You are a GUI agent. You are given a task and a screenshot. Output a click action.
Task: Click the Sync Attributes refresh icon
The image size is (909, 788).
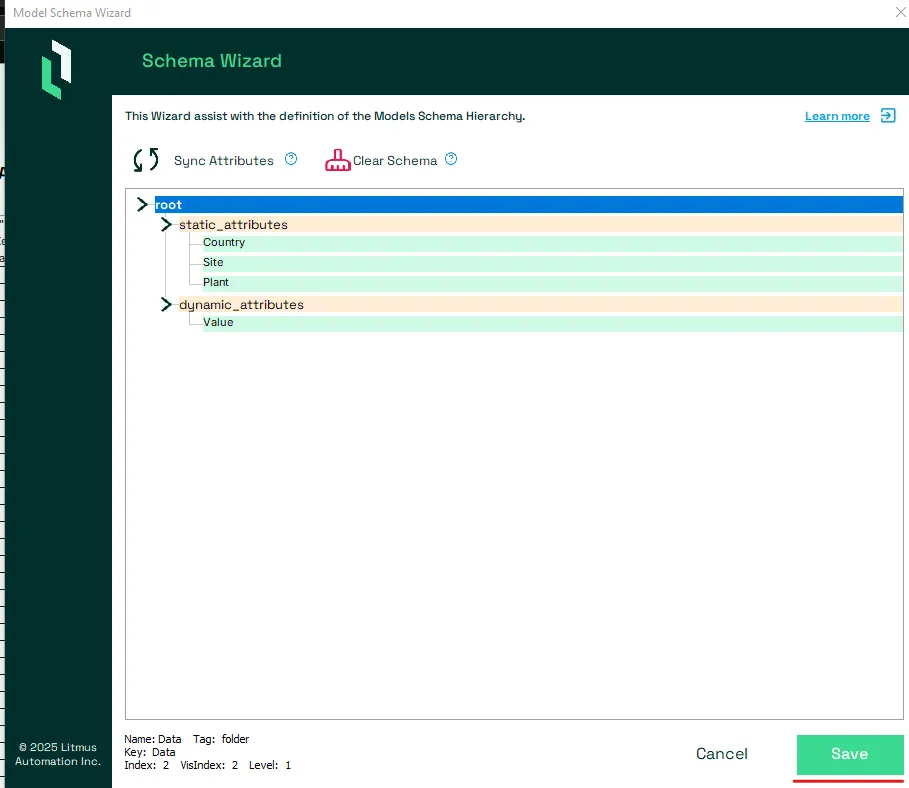click(x=146, y=160)
